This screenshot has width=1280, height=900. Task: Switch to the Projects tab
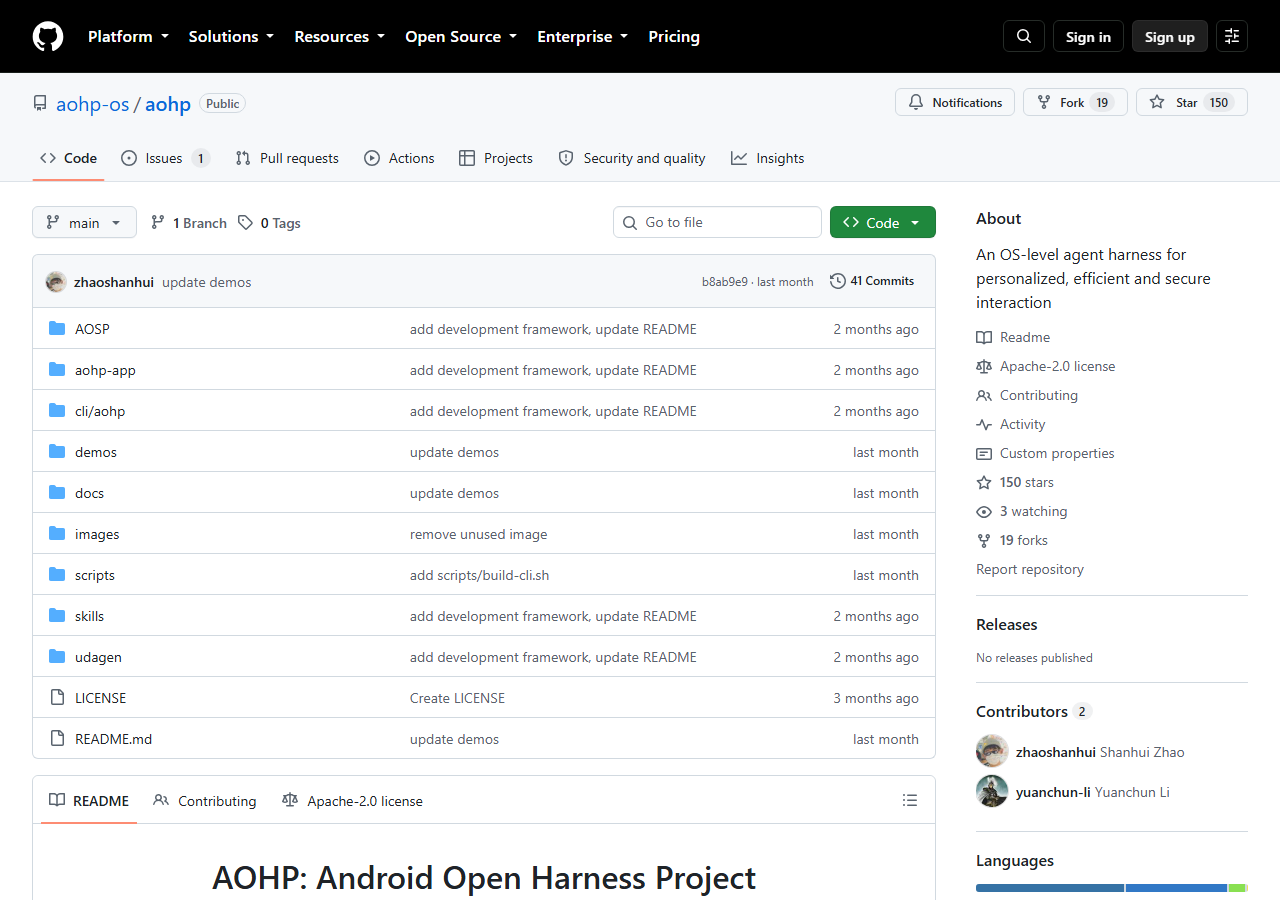(496, 158)
